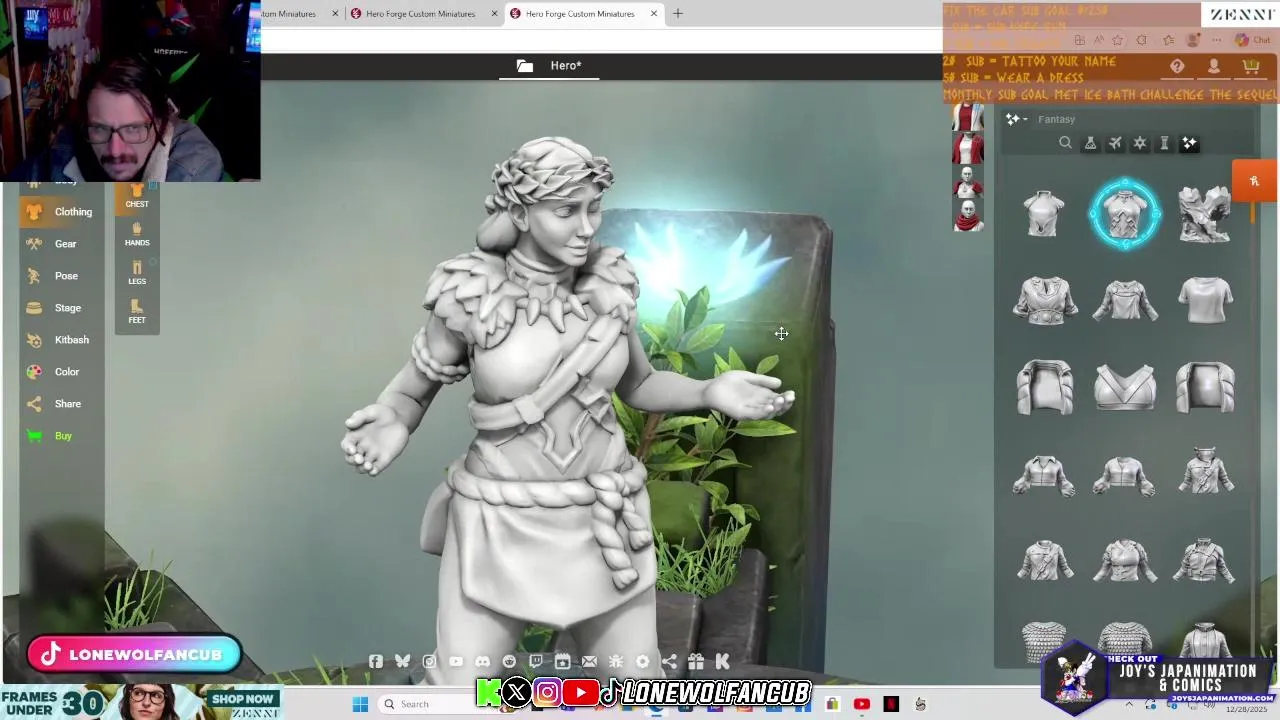Select the CHEST clothing subcategory
Viewport: 1280px width, 720px height.
pyautogui.click(x=137, y=197)
